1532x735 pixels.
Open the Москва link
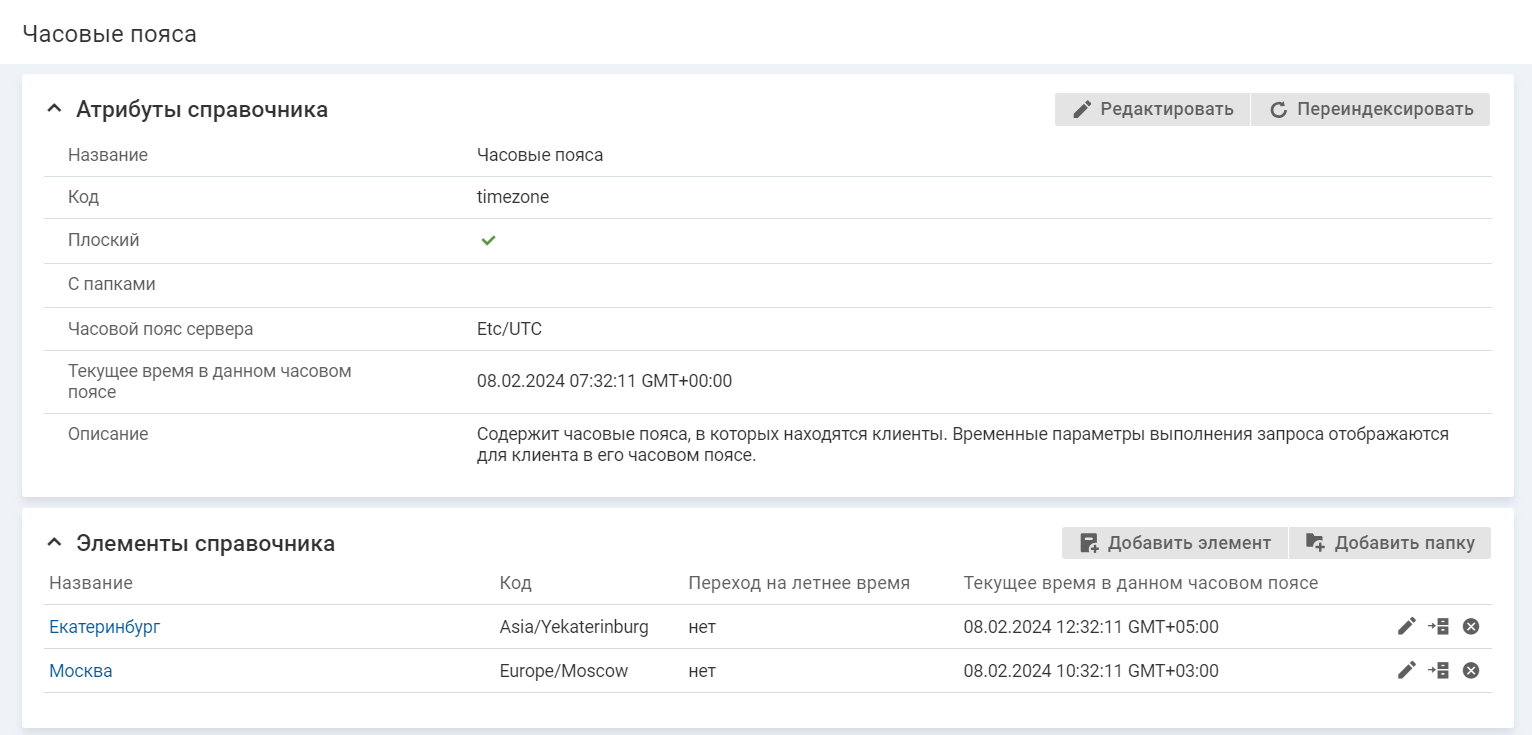[x=81, y=671]
